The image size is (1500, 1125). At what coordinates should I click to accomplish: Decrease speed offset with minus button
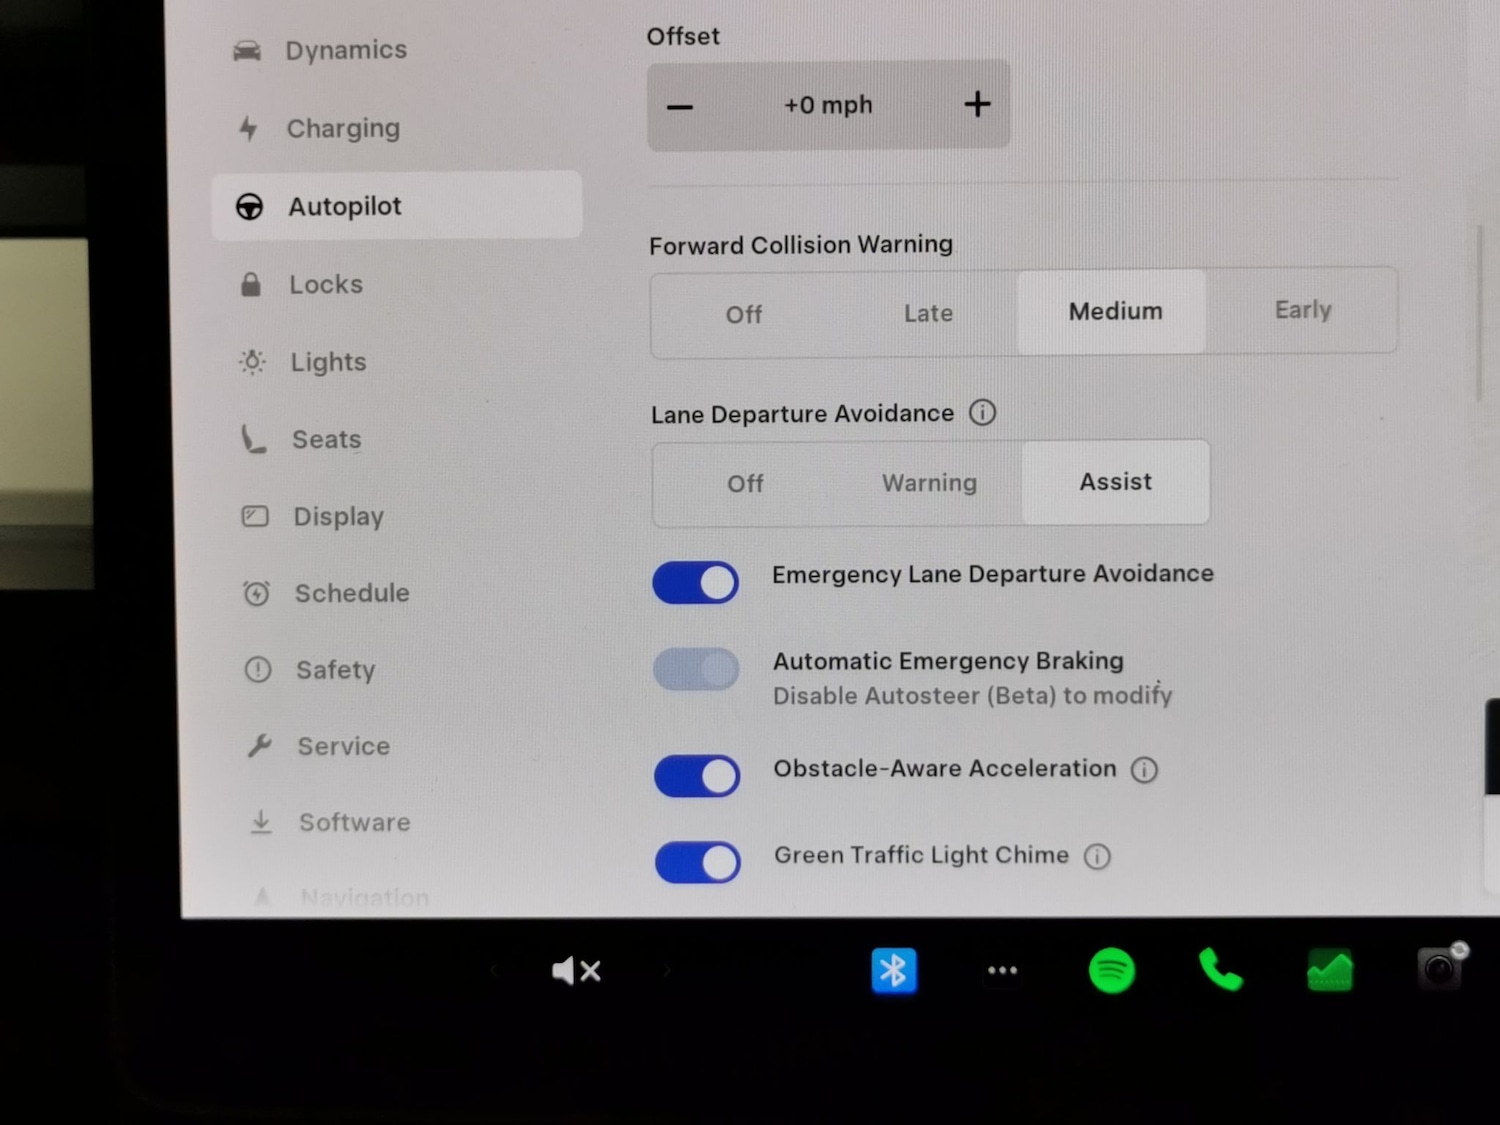[x=680, y=106]
